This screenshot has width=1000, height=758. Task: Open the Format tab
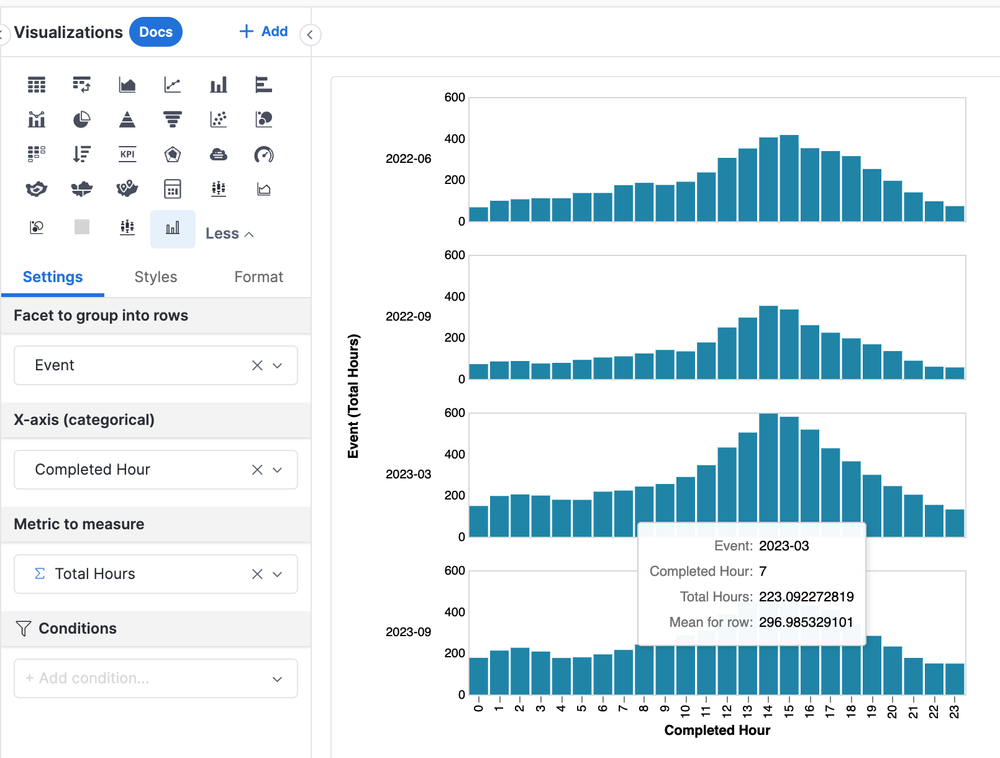(258, 277)
